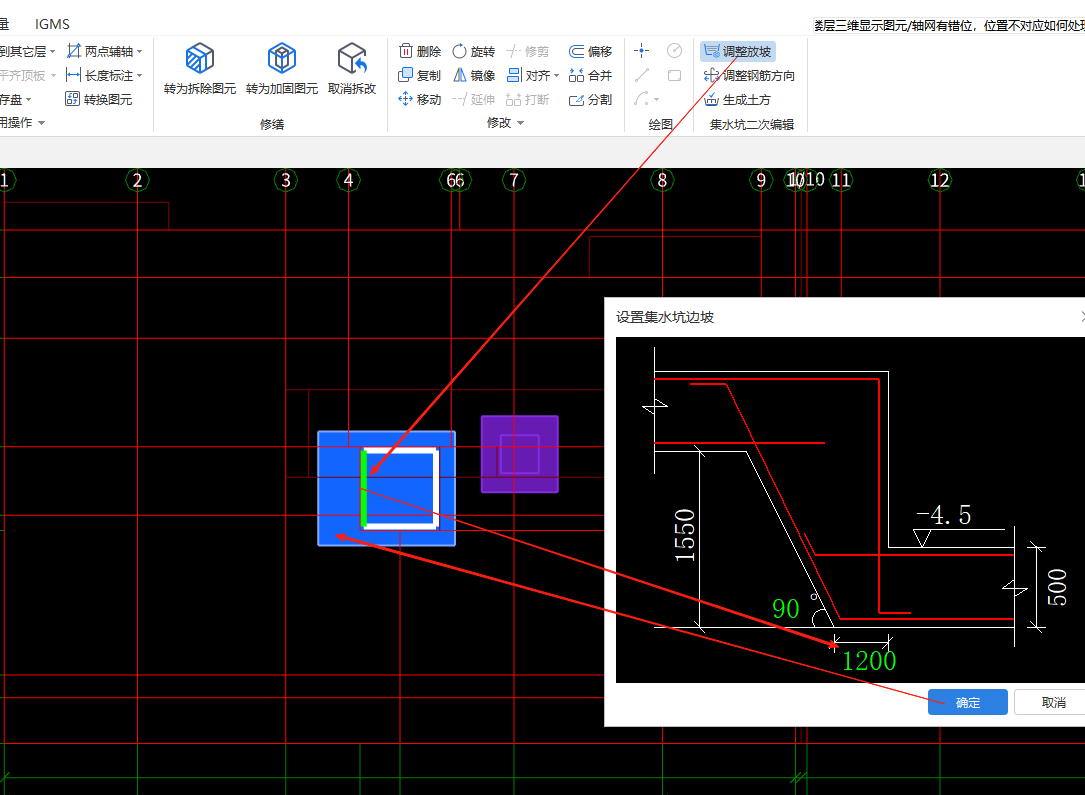
Task: Click the 复制 copy tool
Action: (419, 75)
